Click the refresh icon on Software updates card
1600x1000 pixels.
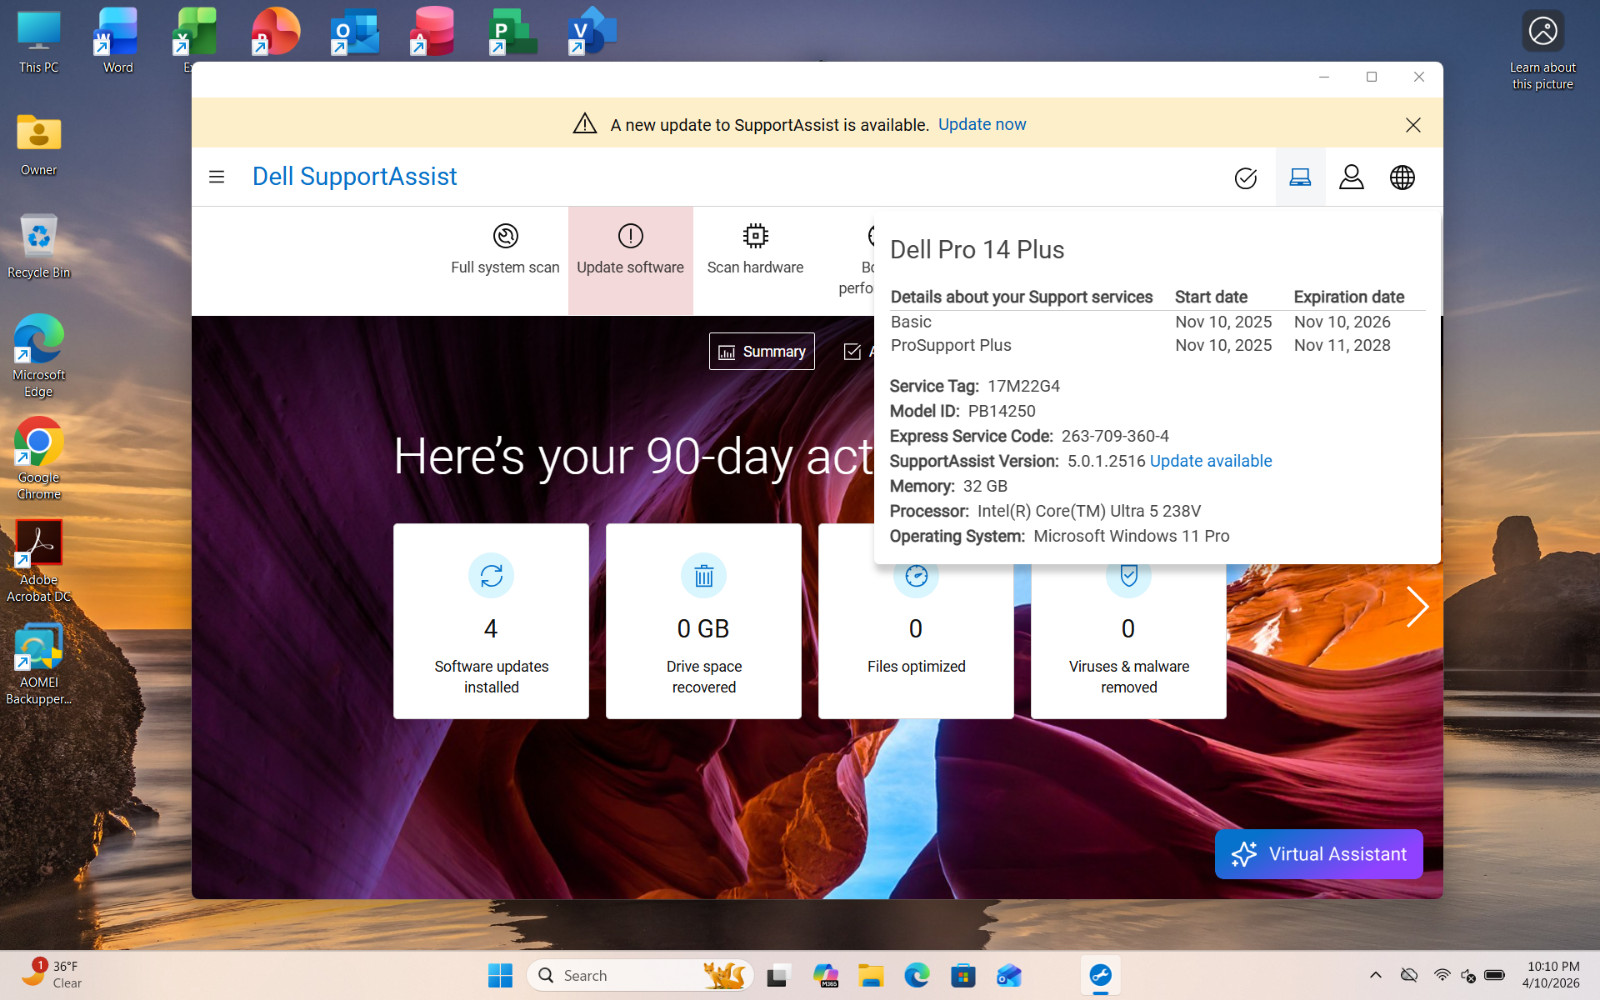[x=491, y=576]
